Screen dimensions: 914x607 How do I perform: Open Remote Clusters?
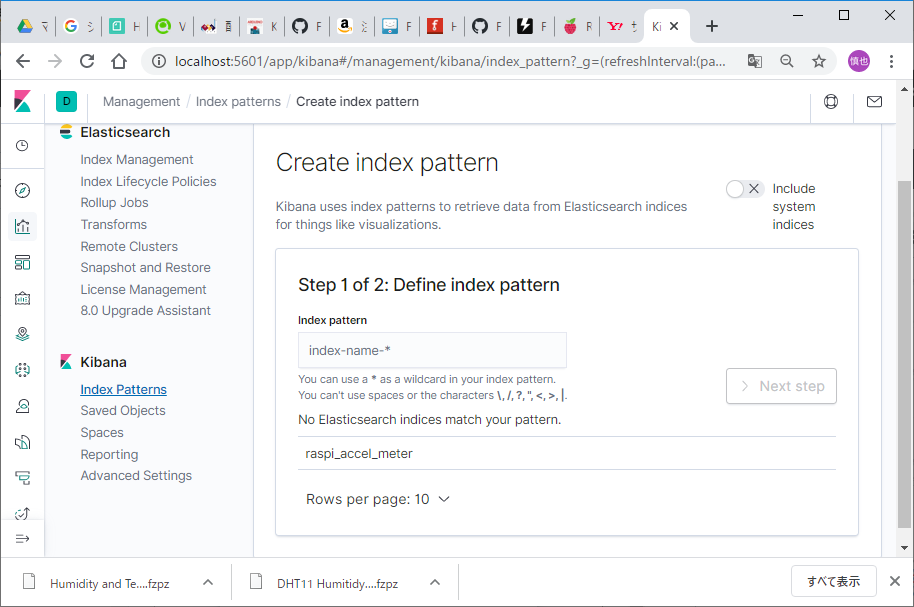tap(129, 247)
